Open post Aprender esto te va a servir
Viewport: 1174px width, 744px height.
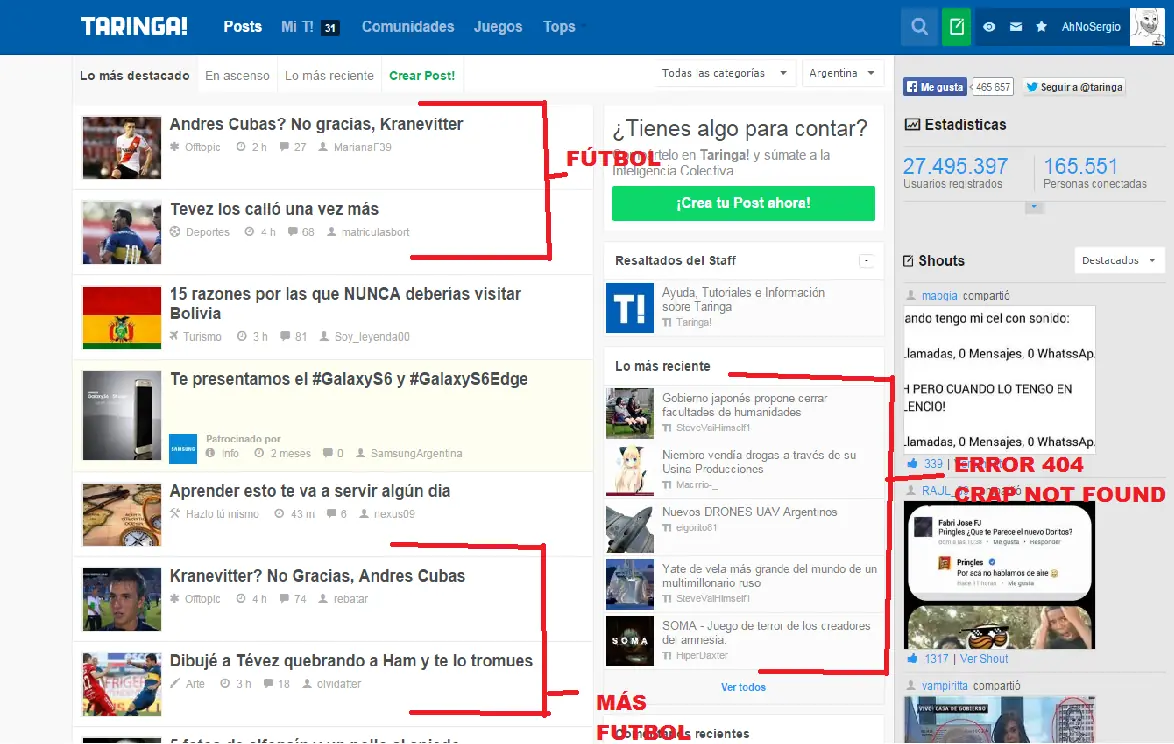[309, 491]
